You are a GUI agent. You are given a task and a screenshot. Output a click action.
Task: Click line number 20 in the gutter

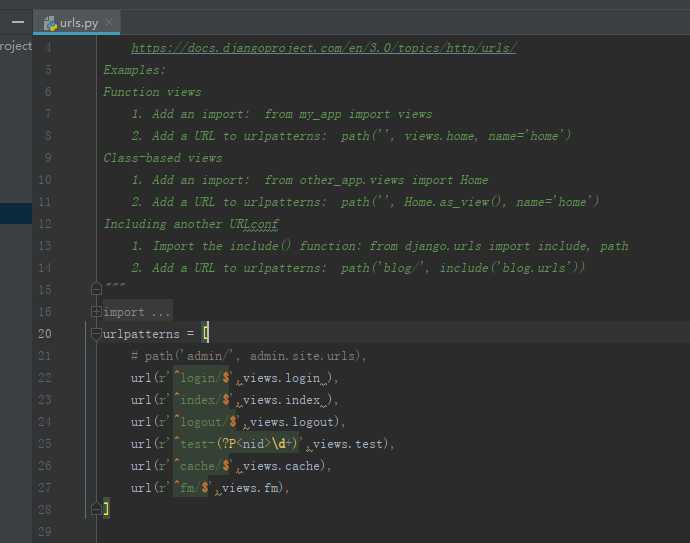tap(44, 334)
